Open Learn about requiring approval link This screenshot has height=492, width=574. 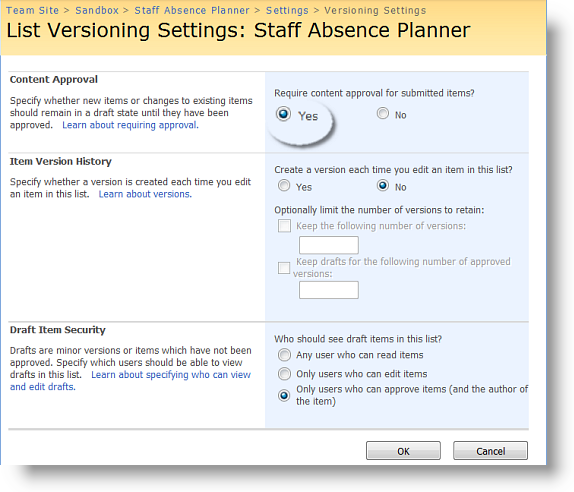tap(130, 125)
